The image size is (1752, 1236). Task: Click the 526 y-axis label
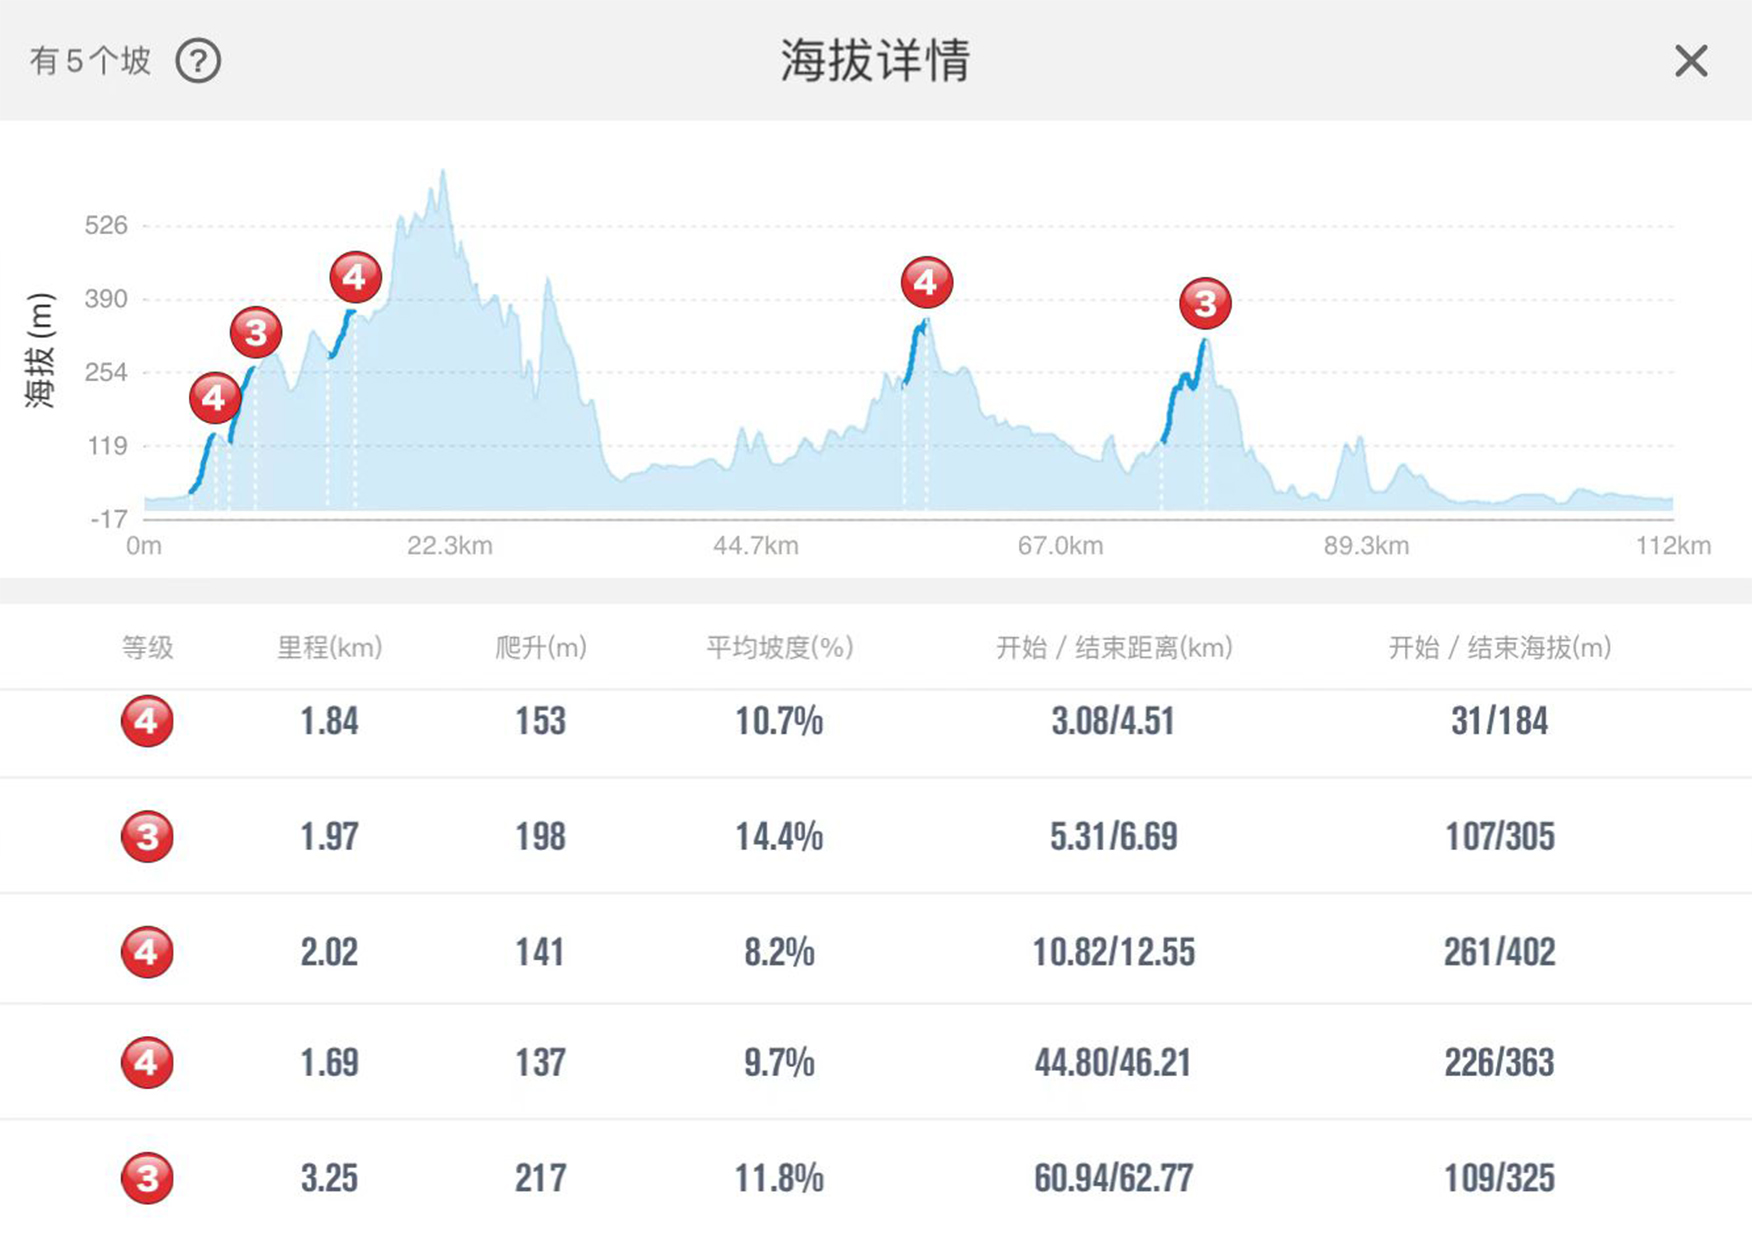click(x=106, y=225)
